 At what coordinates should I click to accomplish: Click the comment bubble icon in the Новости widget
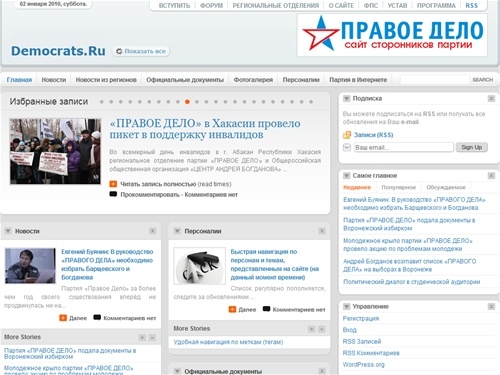click(97, 318)
